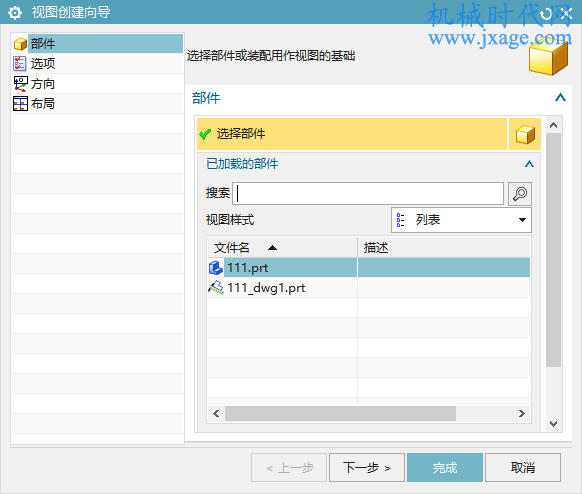The width and height of the screenshot is (582, 494).
Task: Click in the 搜索 text field
Action: [368, 193]
